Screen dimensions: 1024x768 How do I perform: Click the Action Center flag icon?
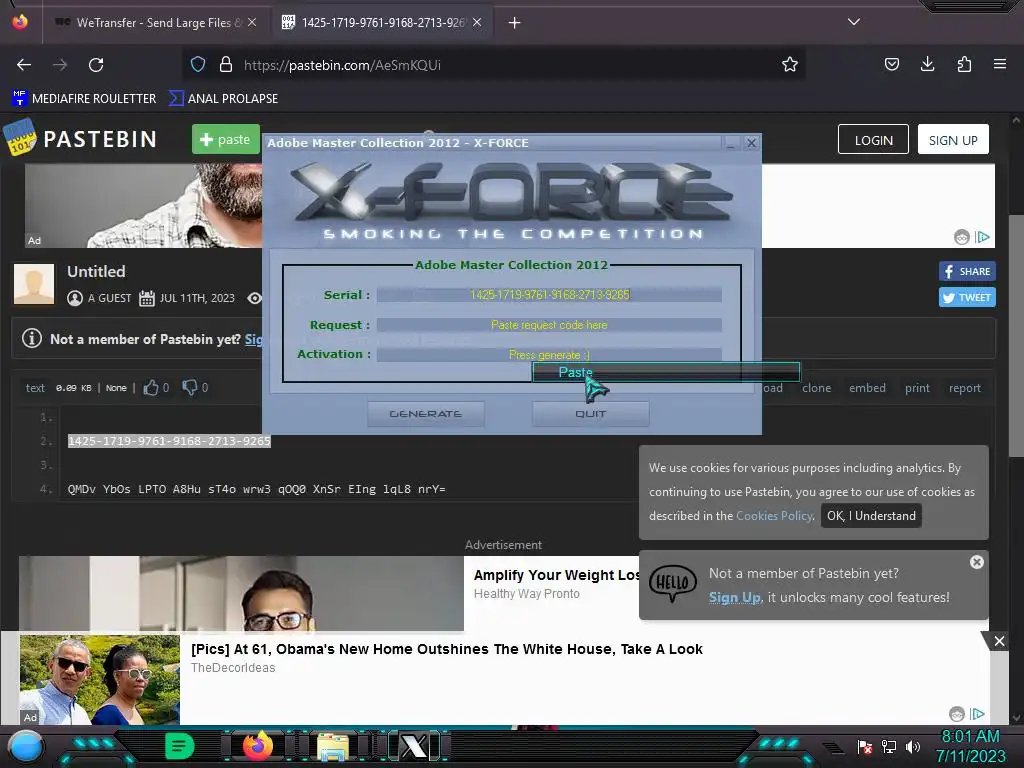[865, 746]
